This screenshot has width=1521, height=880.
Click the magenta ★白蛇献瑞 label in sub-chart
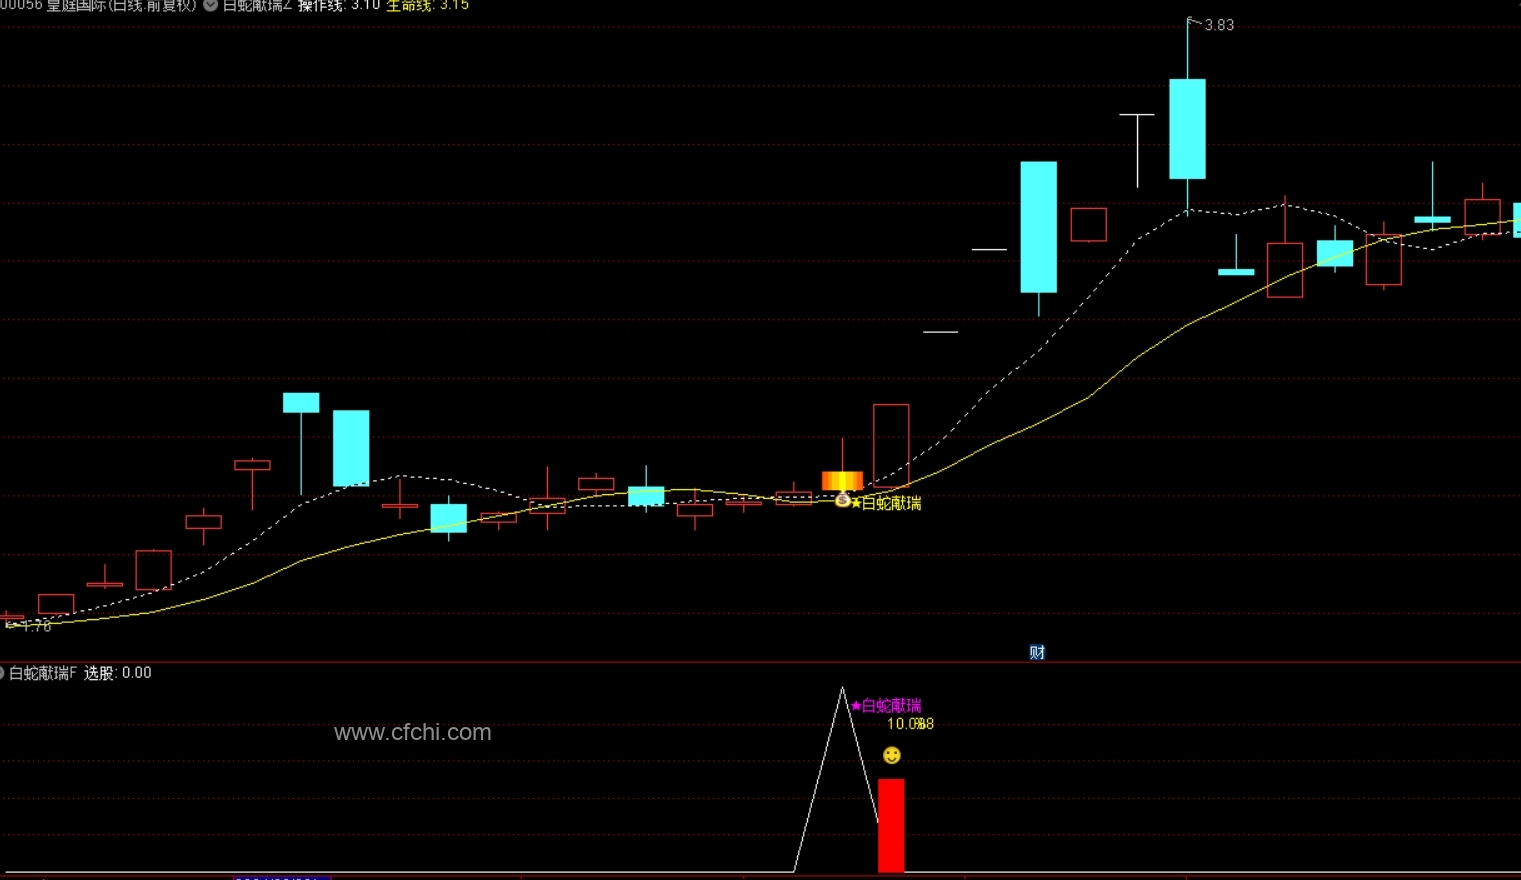[886, 705]
